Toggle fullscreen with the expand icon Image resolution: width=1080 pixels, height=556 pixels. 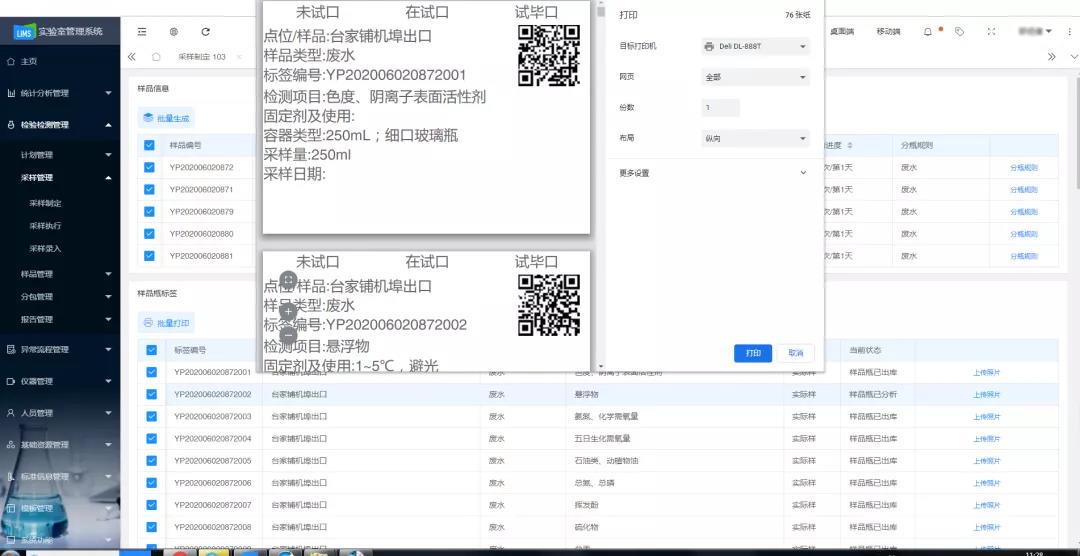point(991,32)
